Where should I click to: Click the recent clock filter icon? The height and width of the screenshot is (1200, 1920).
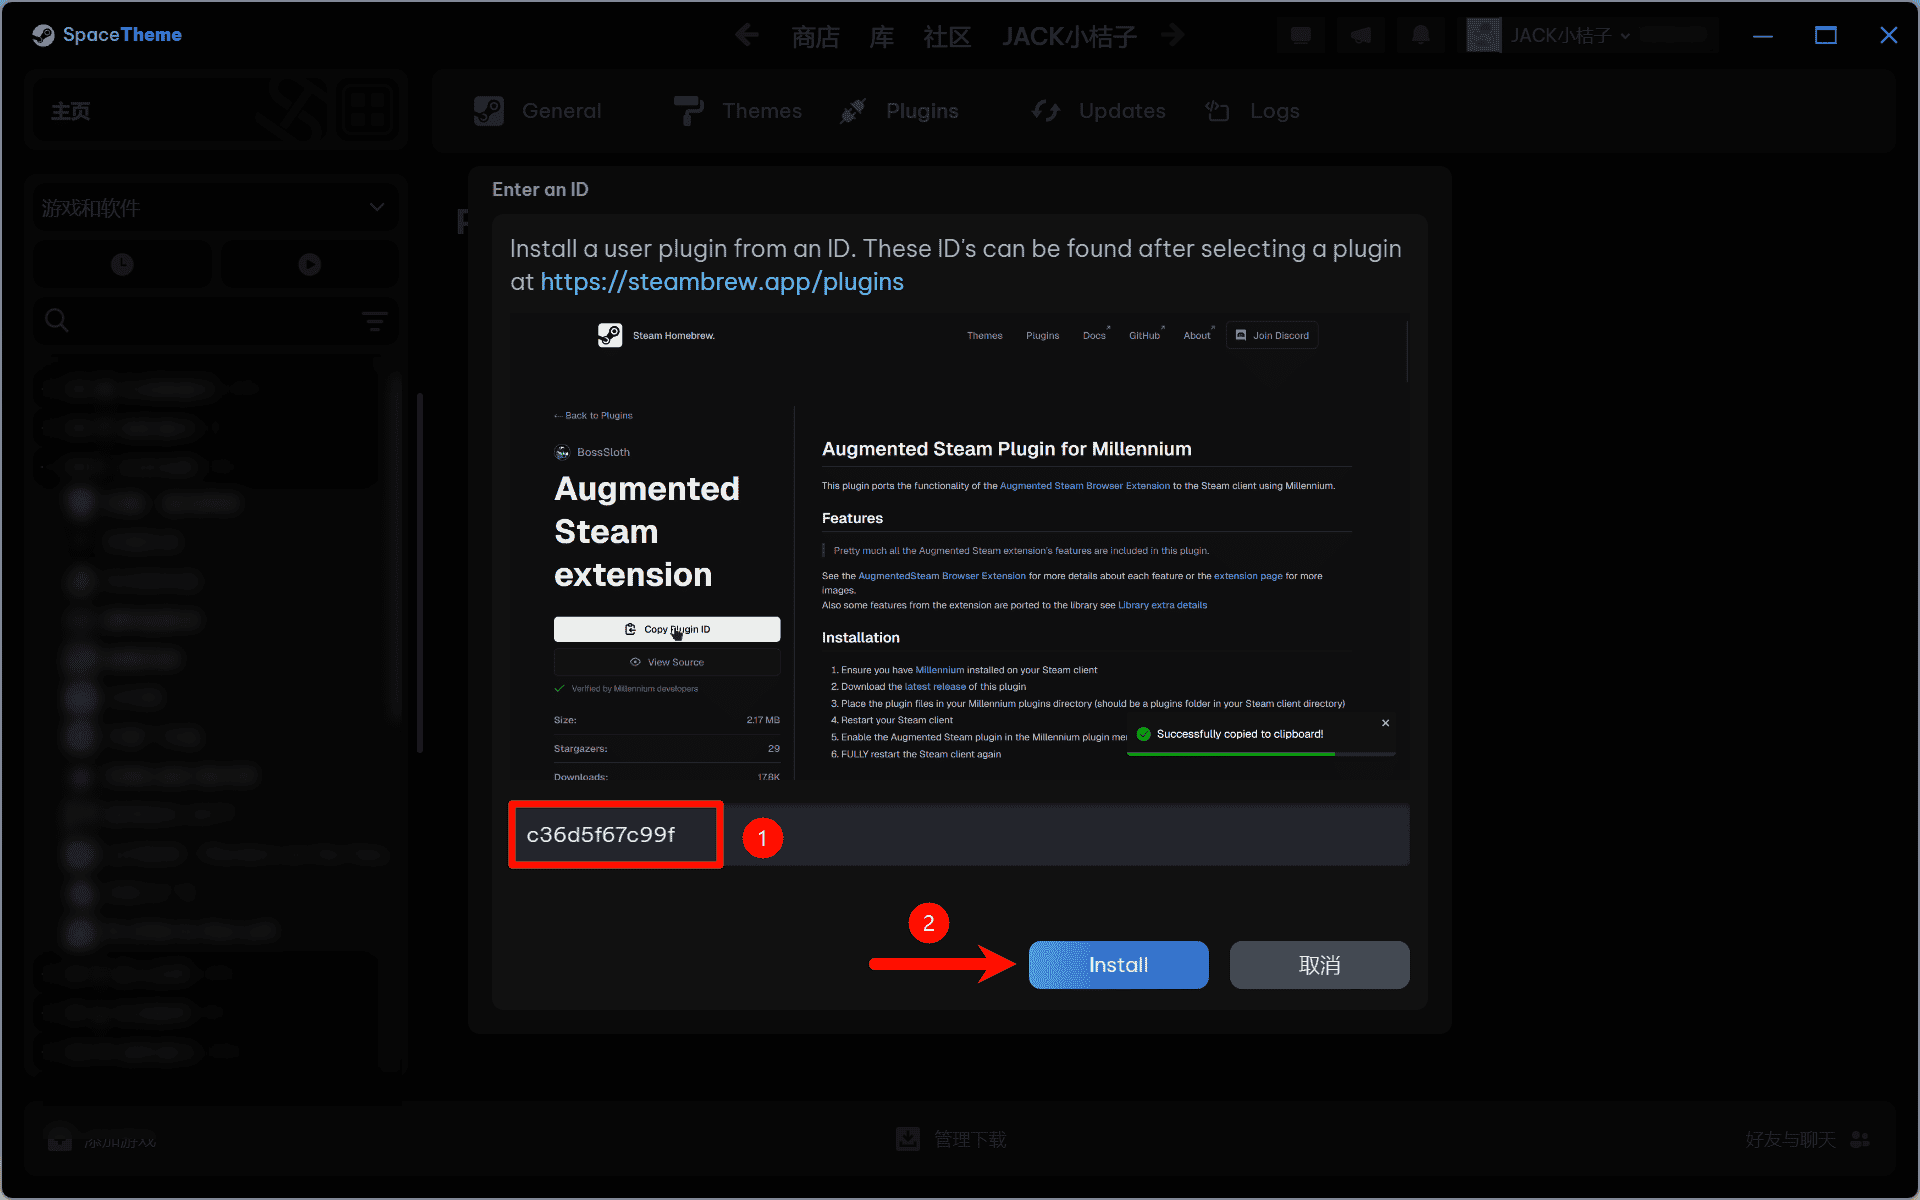[122, 265]
